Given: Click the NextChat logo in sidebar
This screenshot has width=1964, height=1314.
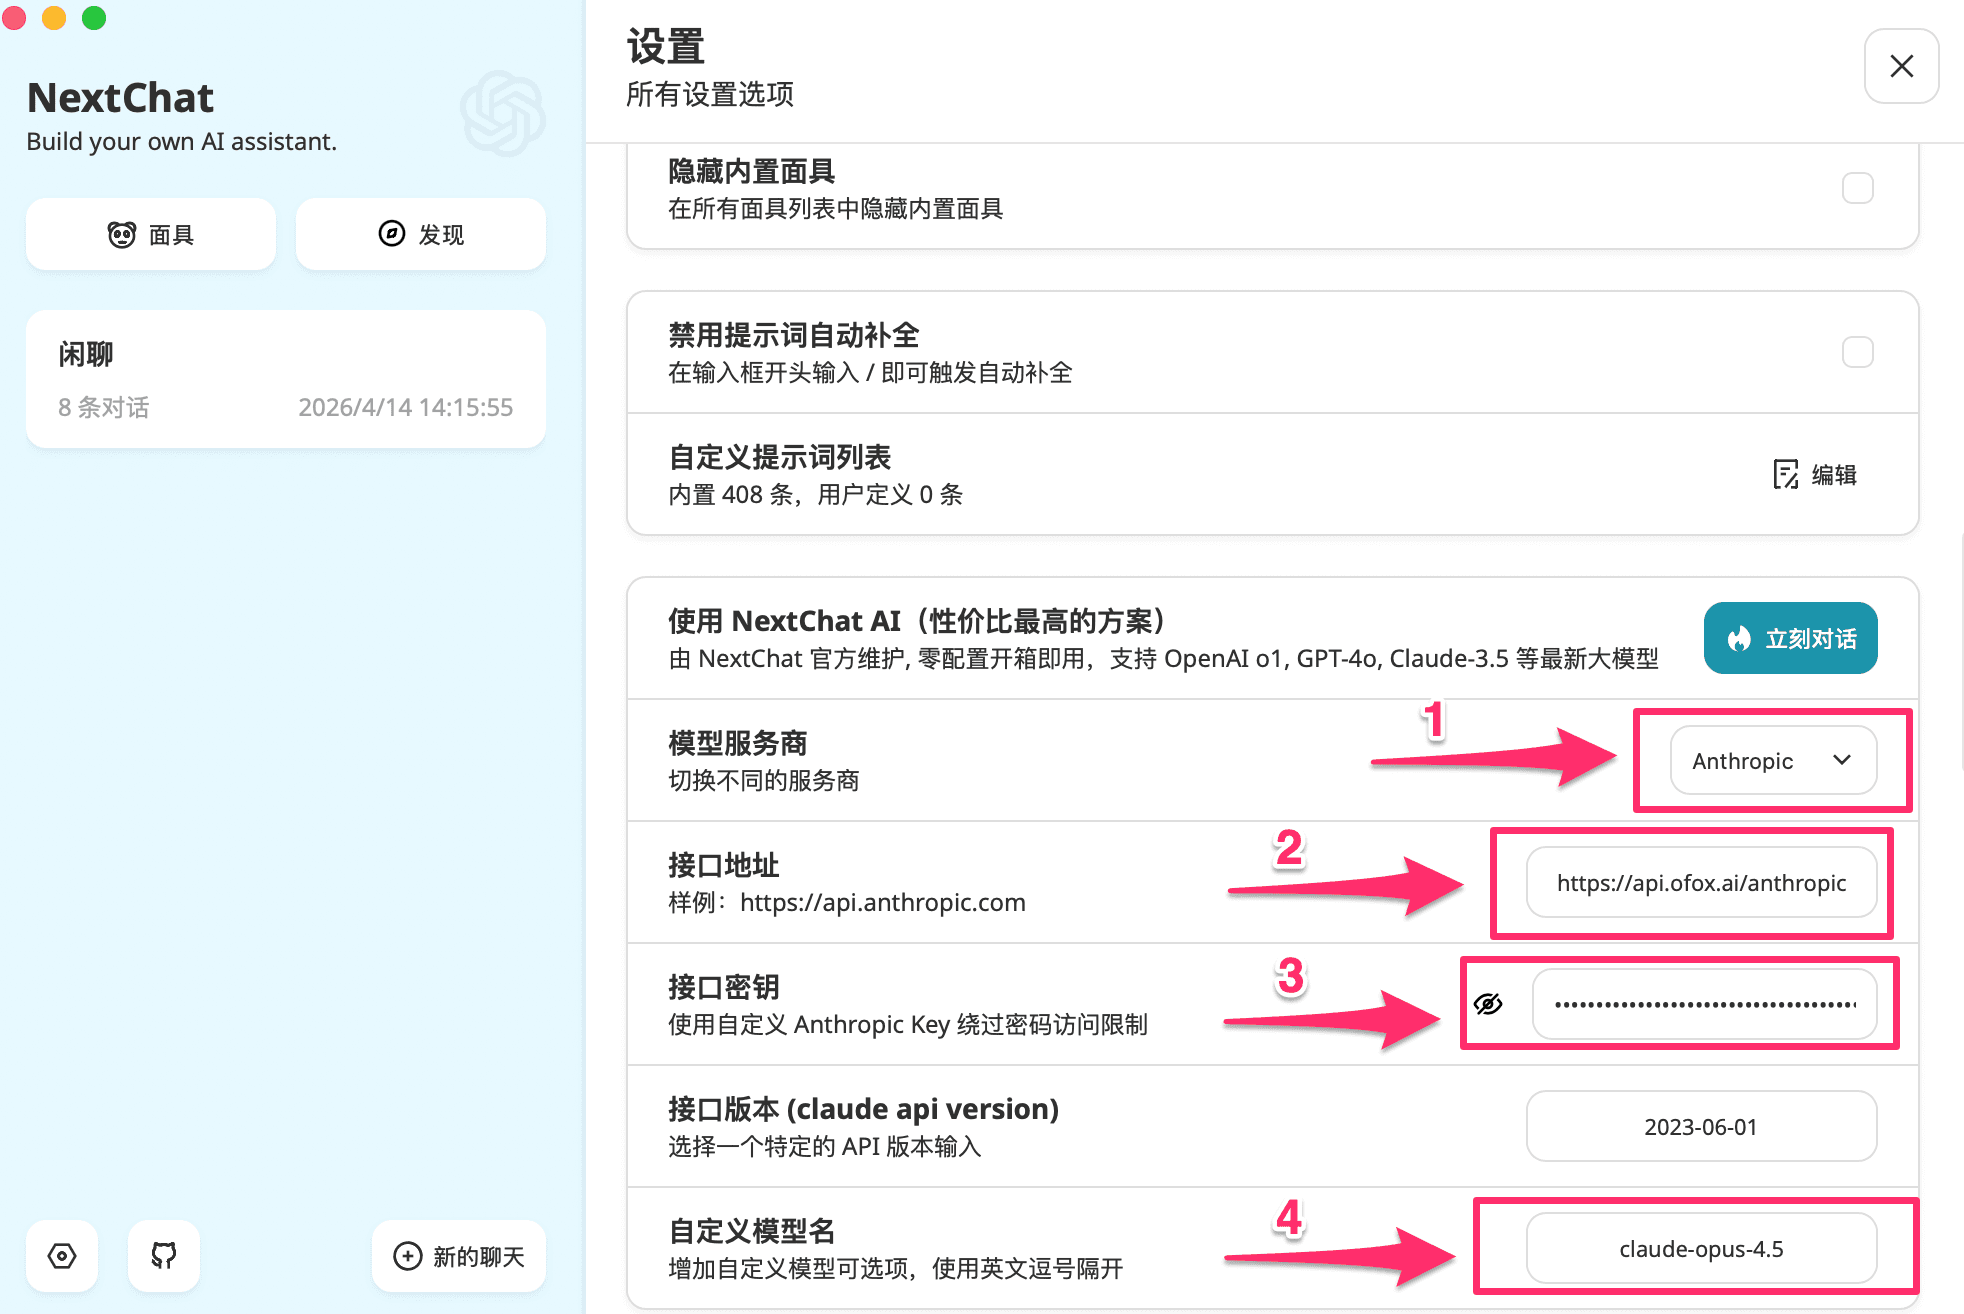Looking at the screenshot, I should pos(119,96).
